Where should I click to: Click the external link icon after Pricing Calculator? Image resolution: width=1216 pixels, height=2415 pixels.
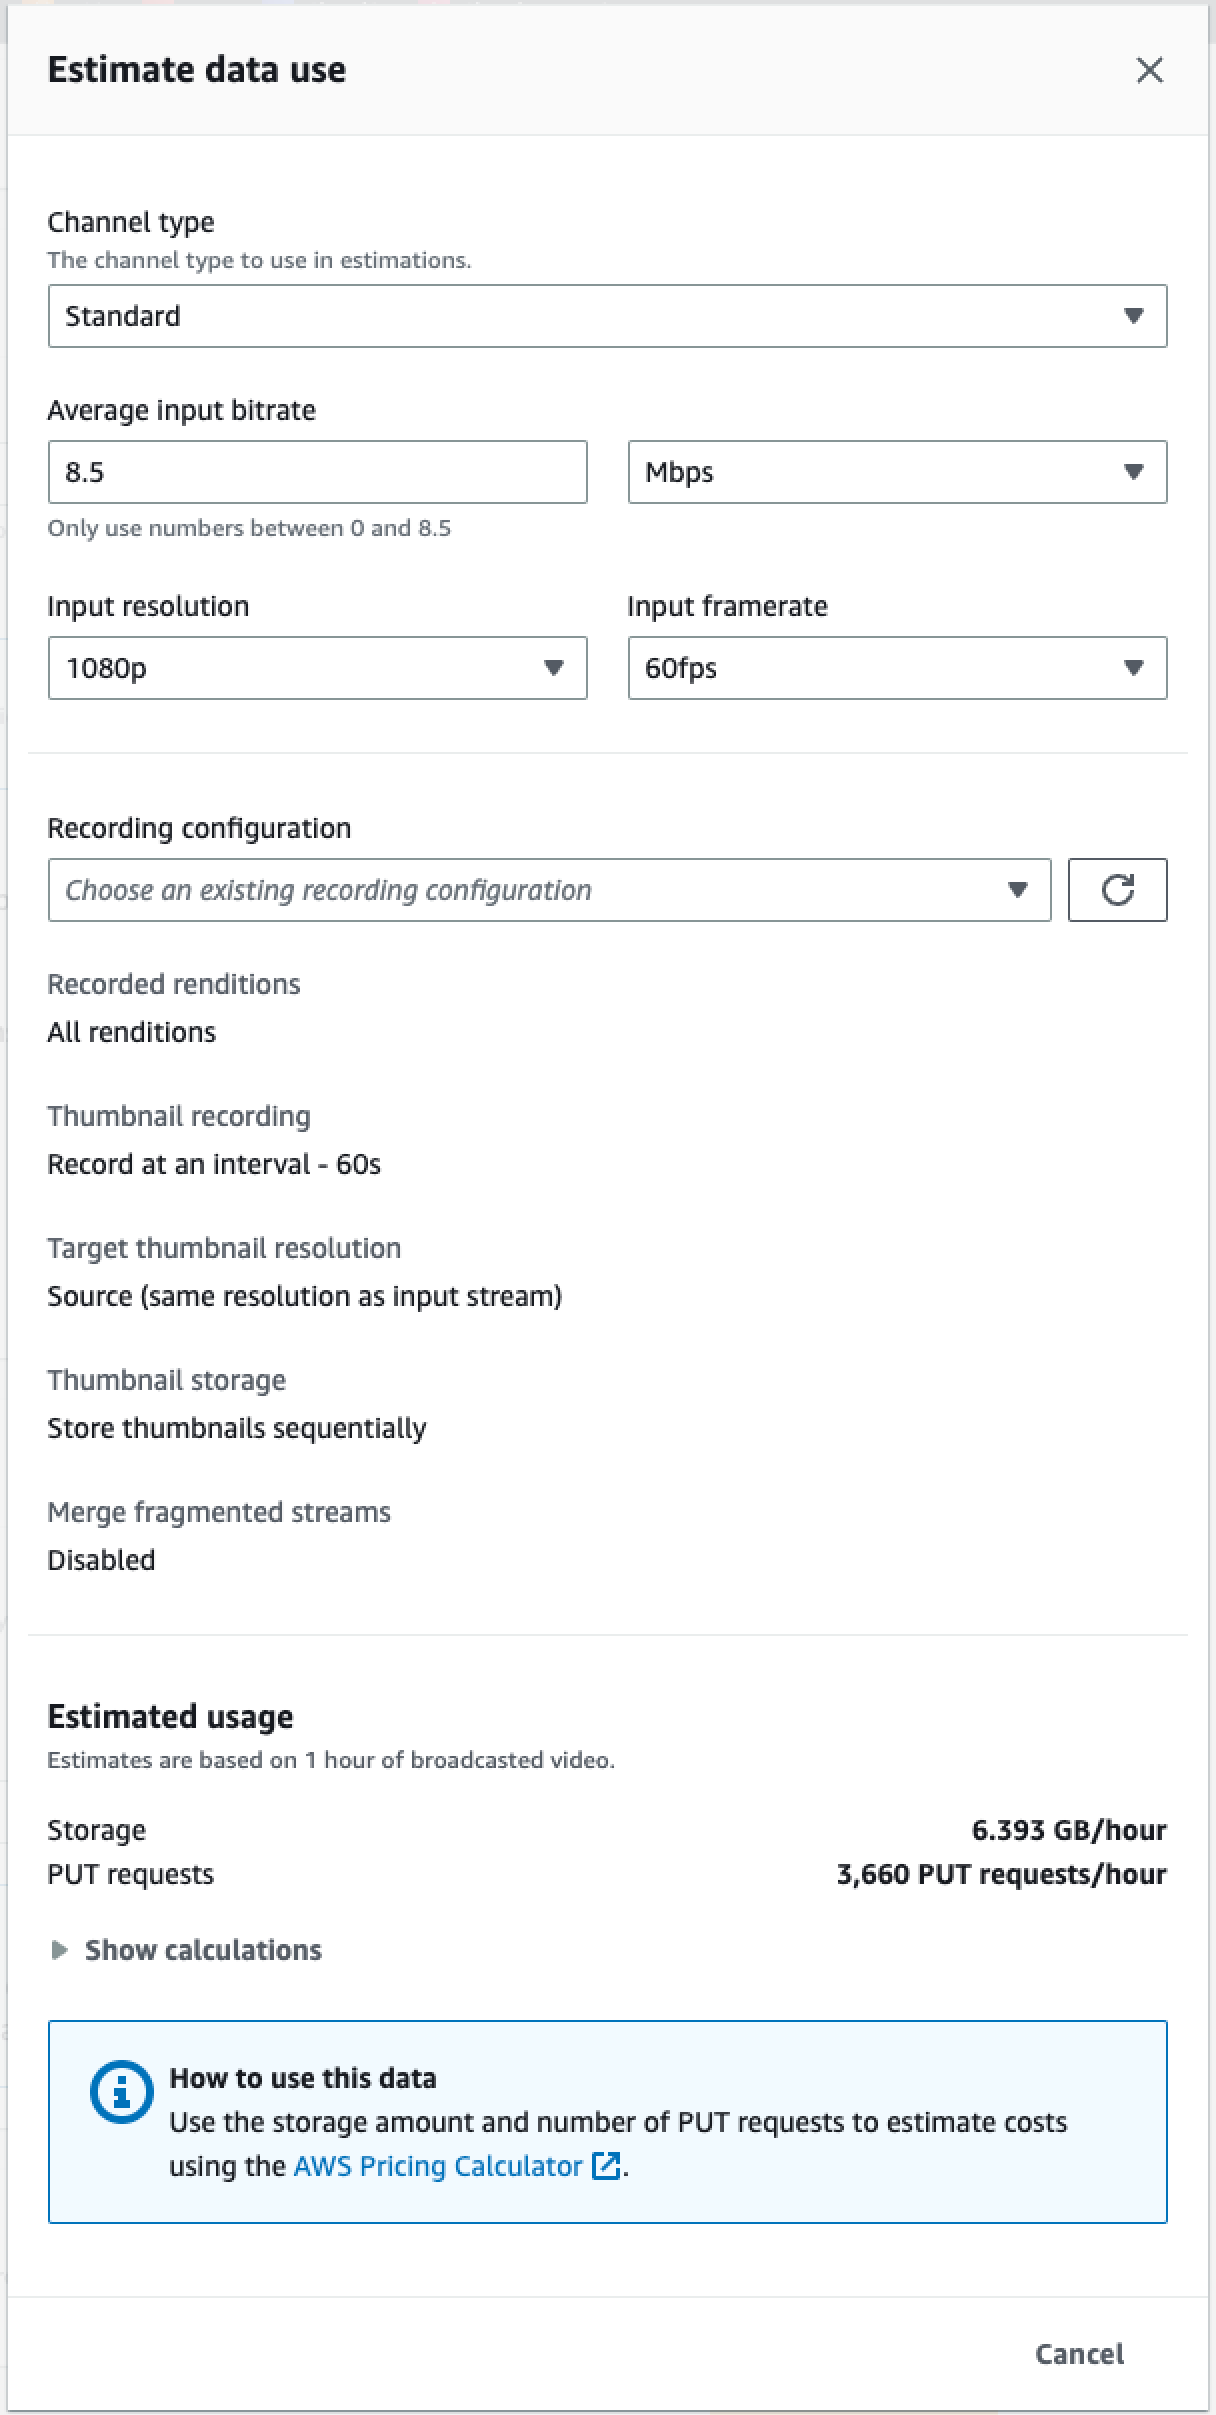[606, 2166]
